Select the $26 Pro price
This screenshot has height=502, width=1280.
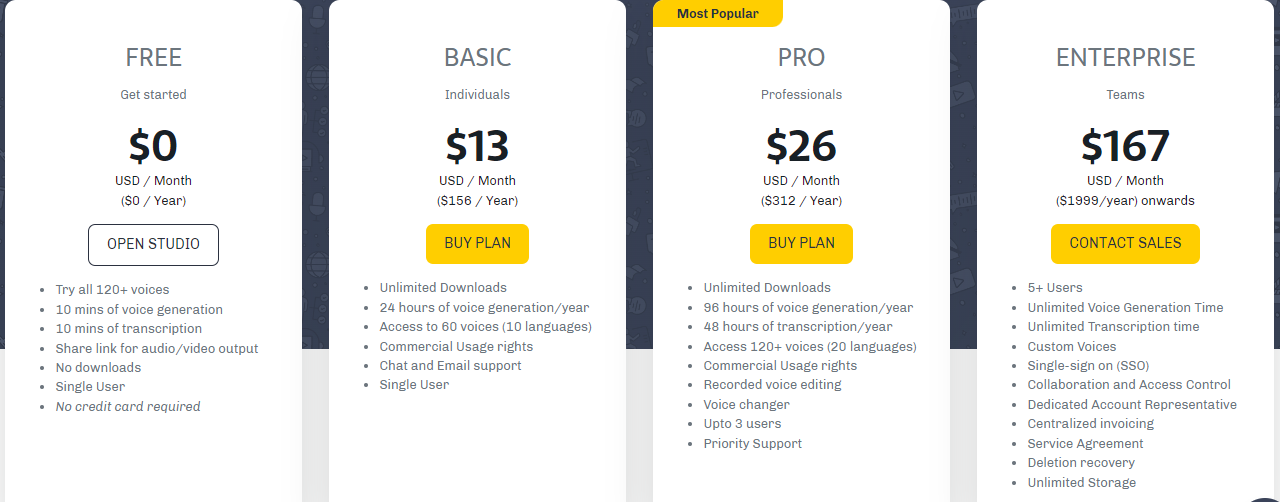801,146
